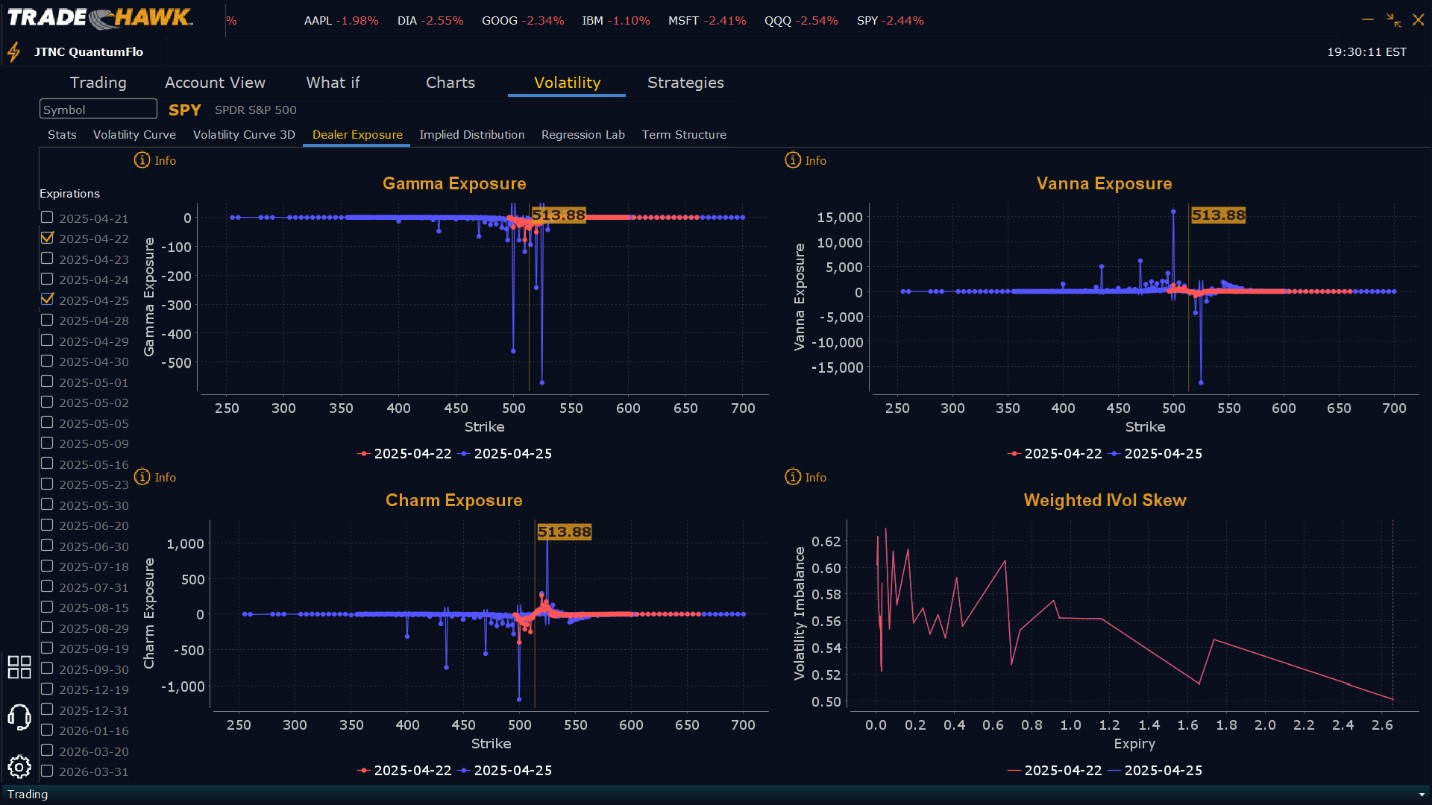Open the Info icon above Weighted IVol Skew
This screenshot has height=805, width=1432.
793,477
